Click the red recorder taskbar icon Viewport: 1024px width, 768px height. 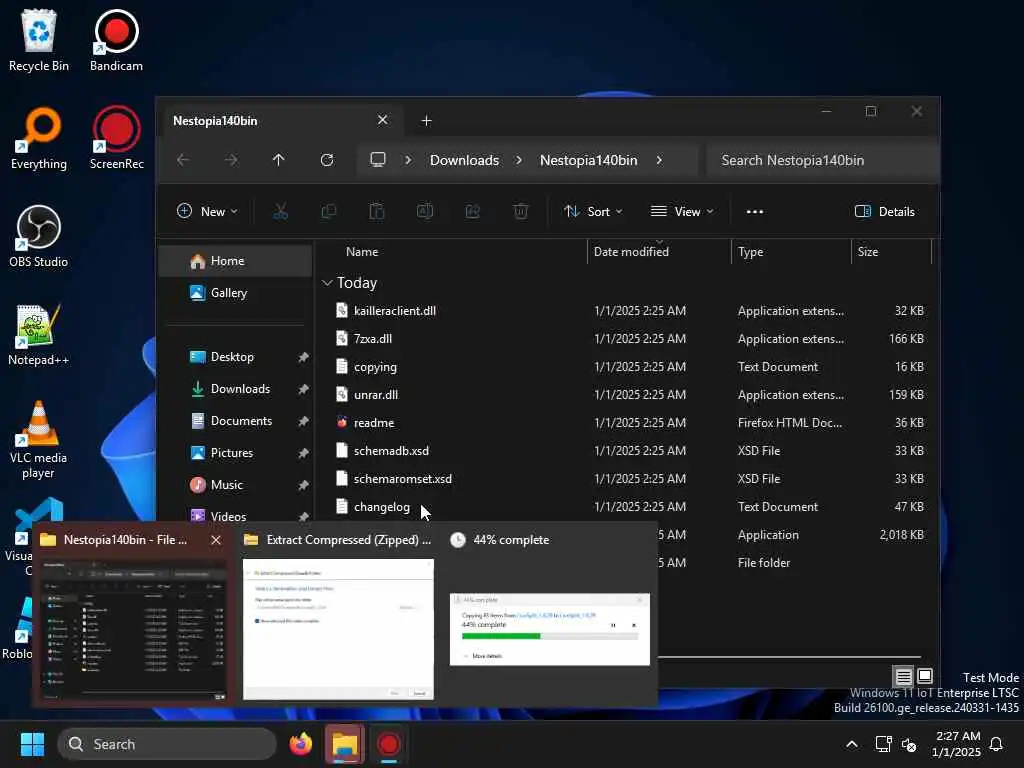389,744
